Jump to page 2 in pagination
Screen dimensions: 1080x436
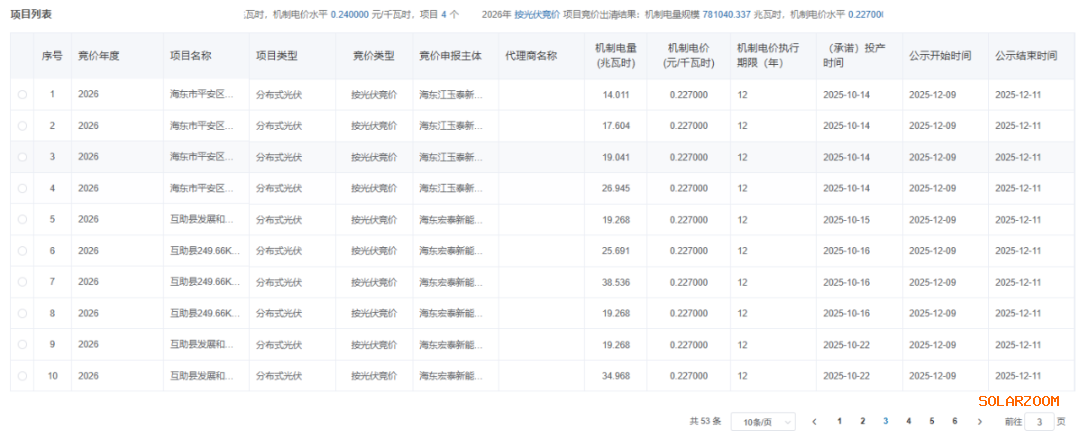pos(862,421)
